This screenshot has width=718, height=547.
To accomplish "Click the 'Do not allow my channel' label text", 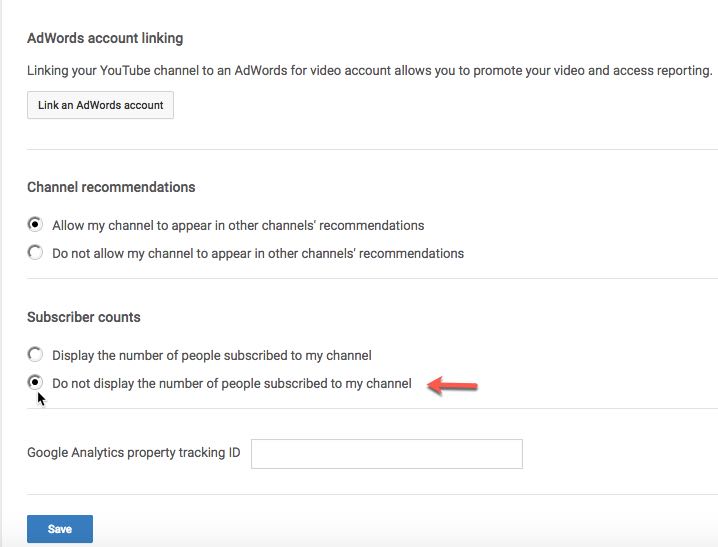I will [258, 253].
